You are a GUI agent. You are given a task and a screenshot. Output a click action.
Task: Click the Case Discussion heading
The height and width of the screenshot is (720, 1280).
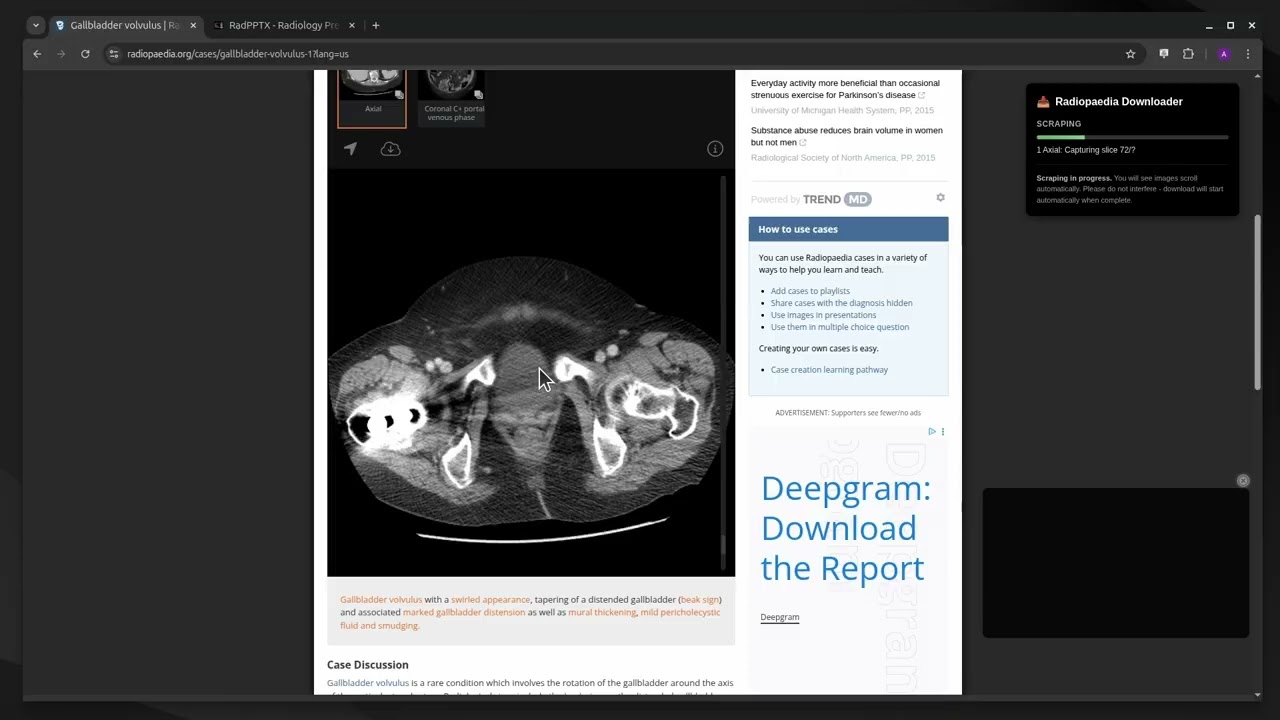click(367, 665)
